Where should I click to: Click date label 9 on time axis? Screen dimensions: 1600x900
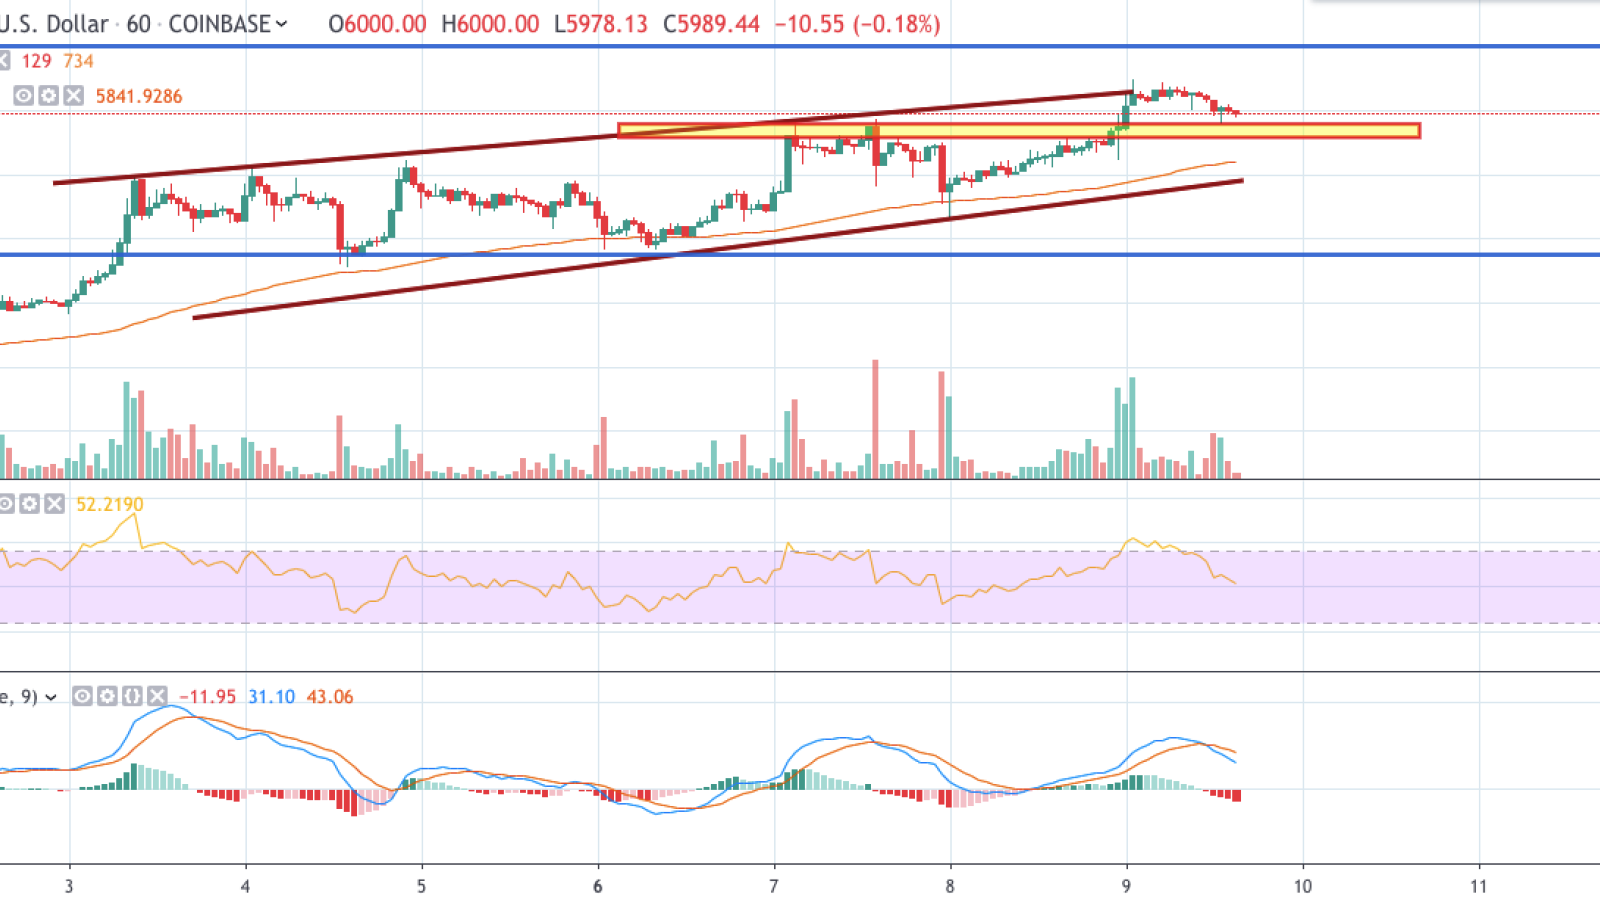pos(1126,886)
